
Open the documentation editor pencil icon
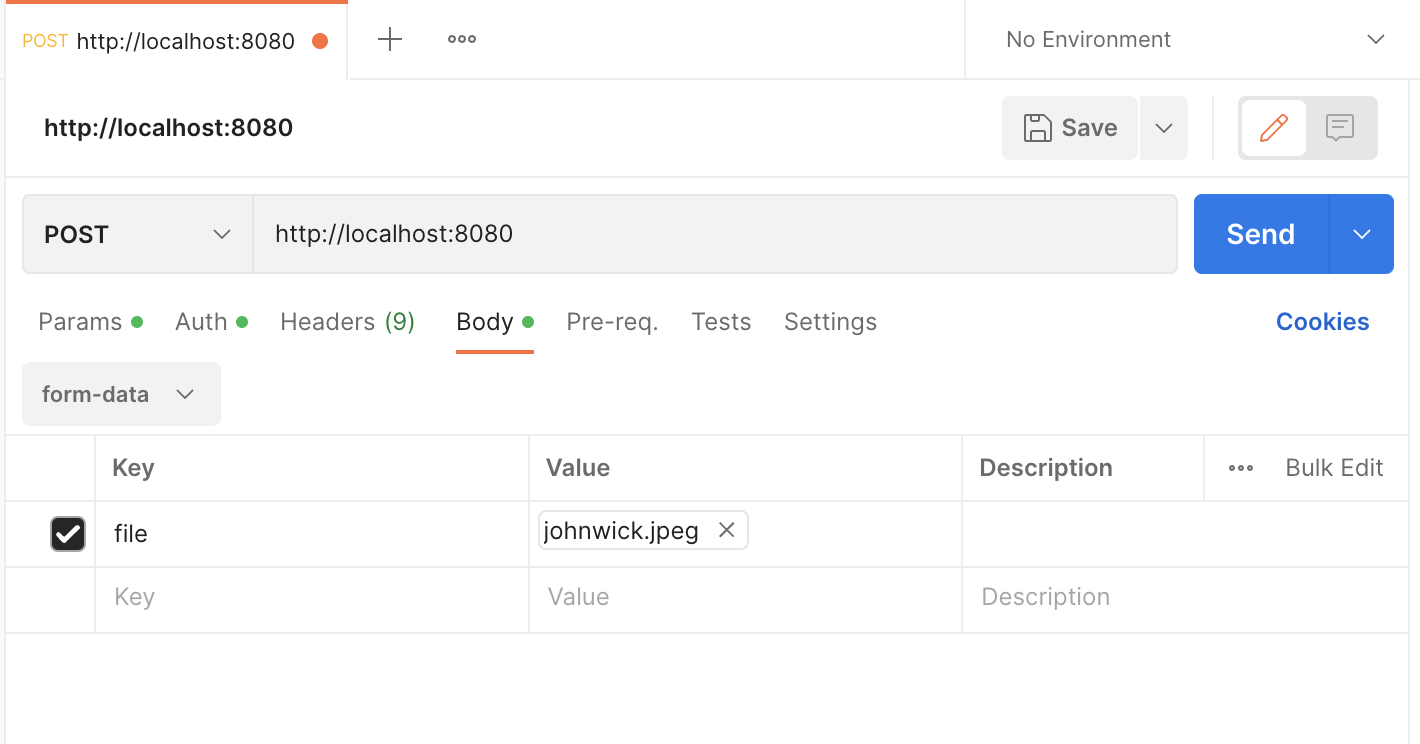coord(1272,128)
